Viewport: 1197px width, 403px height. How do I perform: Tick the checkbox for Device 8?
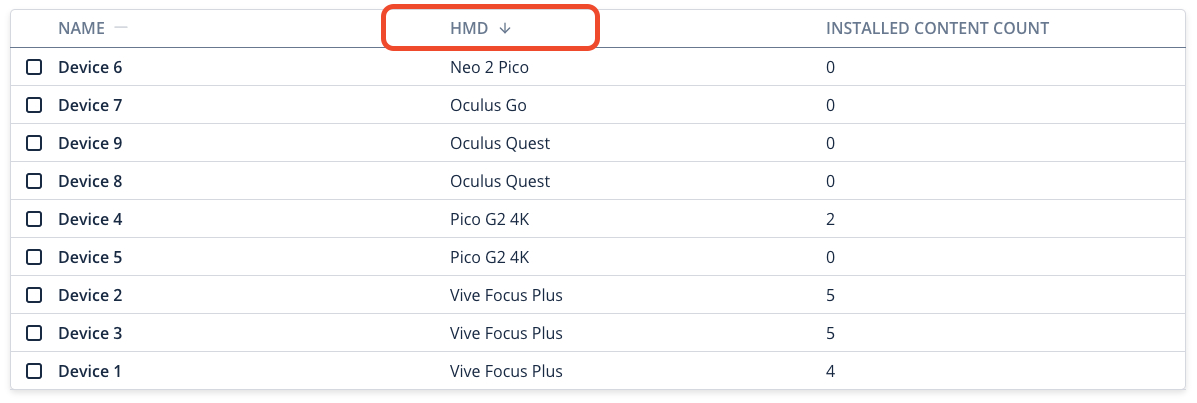34,181
